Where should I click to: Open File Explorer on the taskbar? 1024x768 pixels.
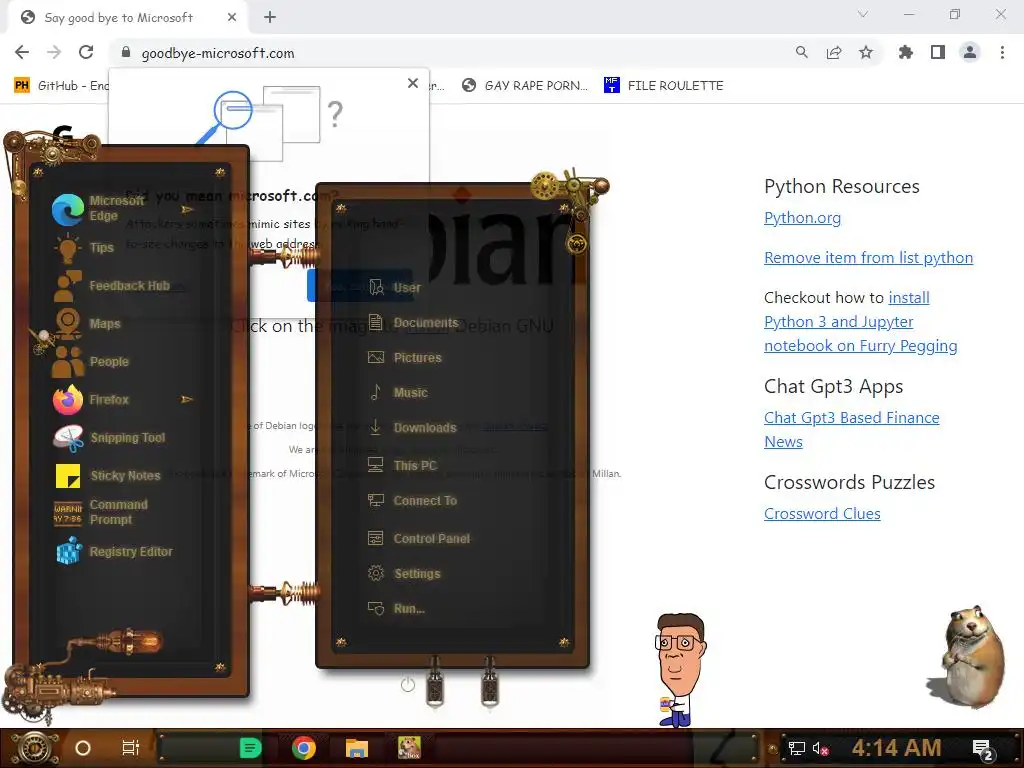[x=357, y=748]
